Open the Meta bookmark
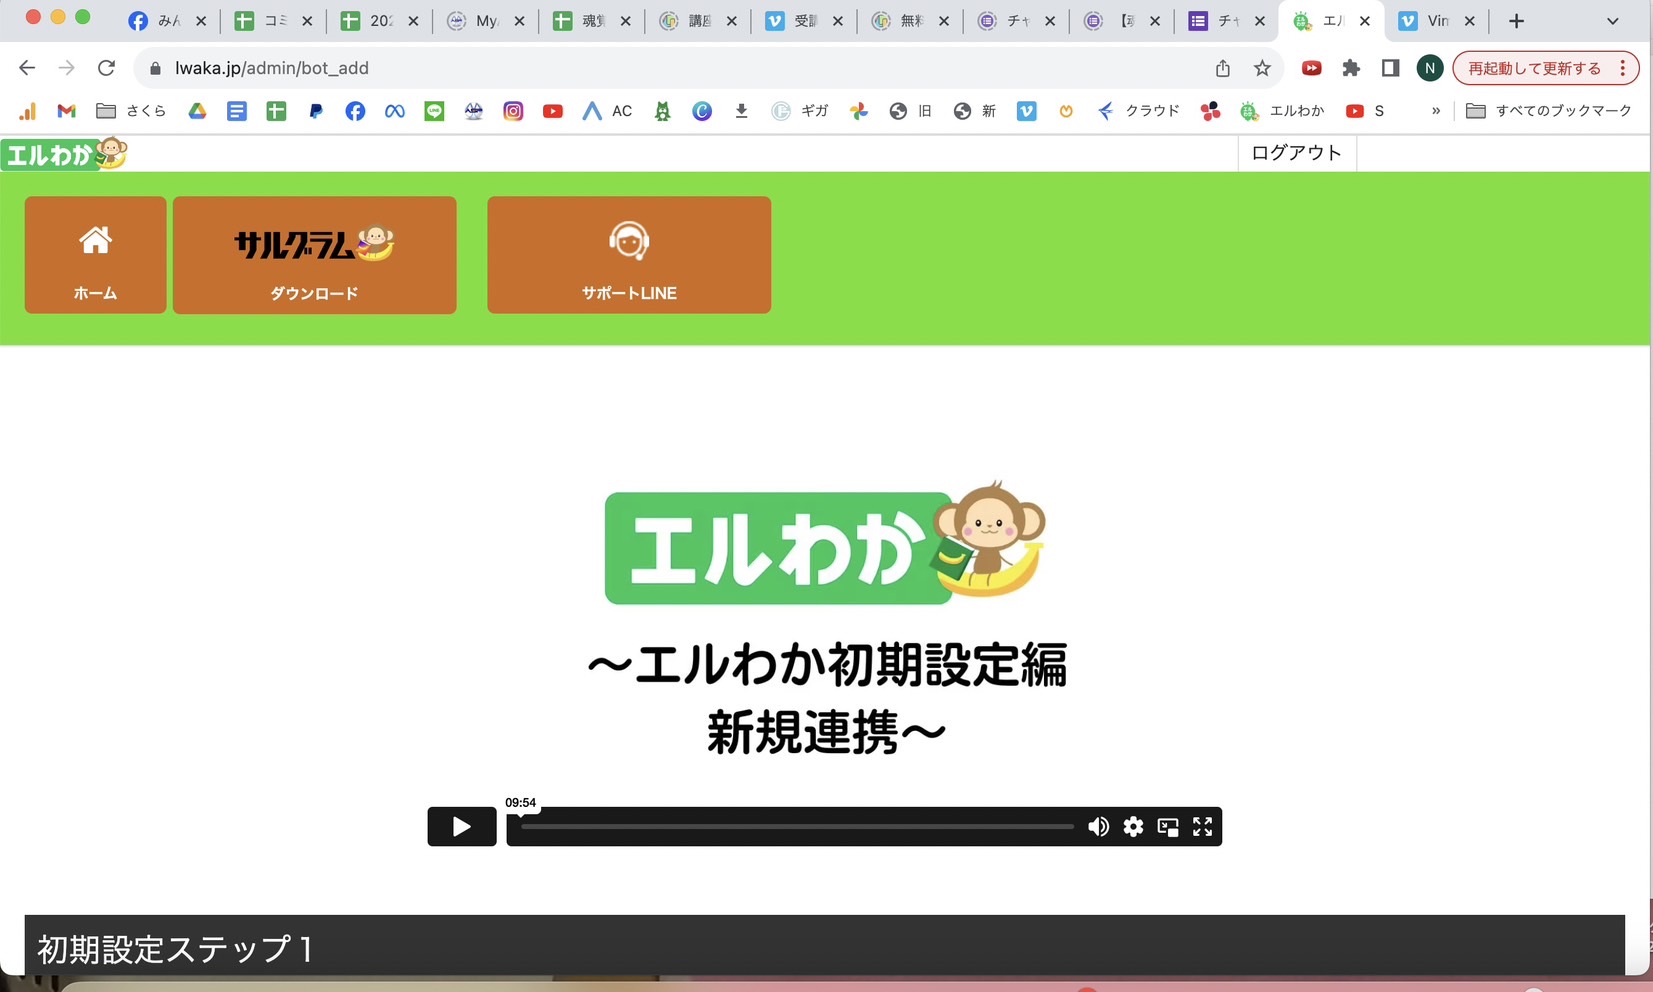Viewport: 1653px width, 992px height. pos(395,111)
